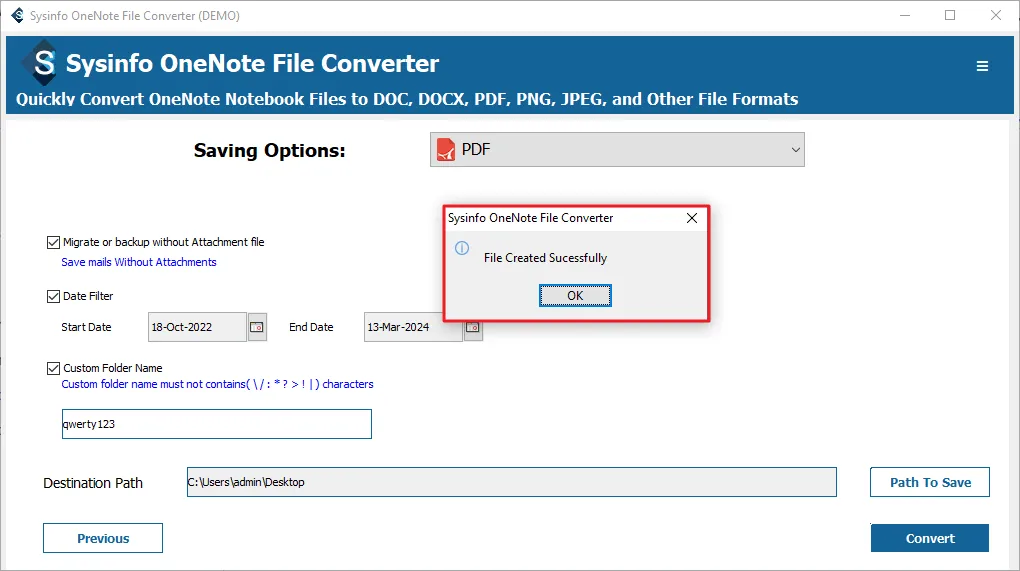
Task: Go back with the Previous button
Action: 103,538
